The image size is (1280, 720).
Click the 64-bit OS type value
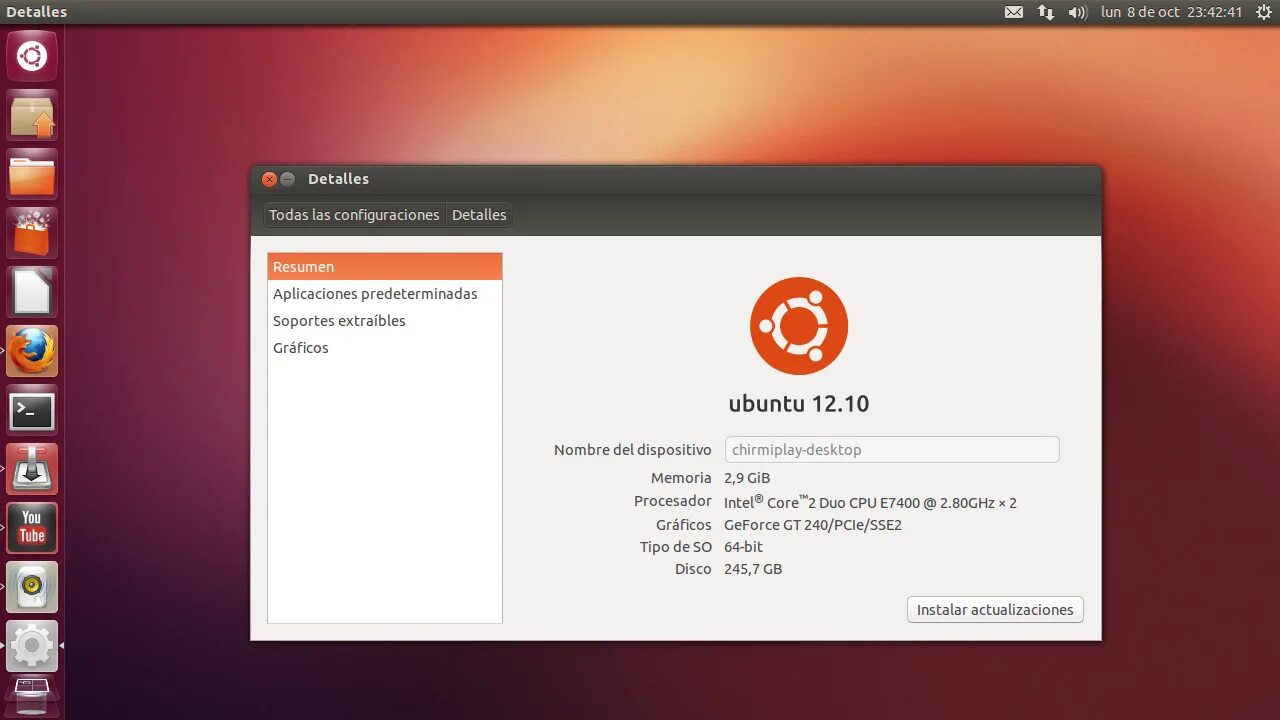[743, 547]
